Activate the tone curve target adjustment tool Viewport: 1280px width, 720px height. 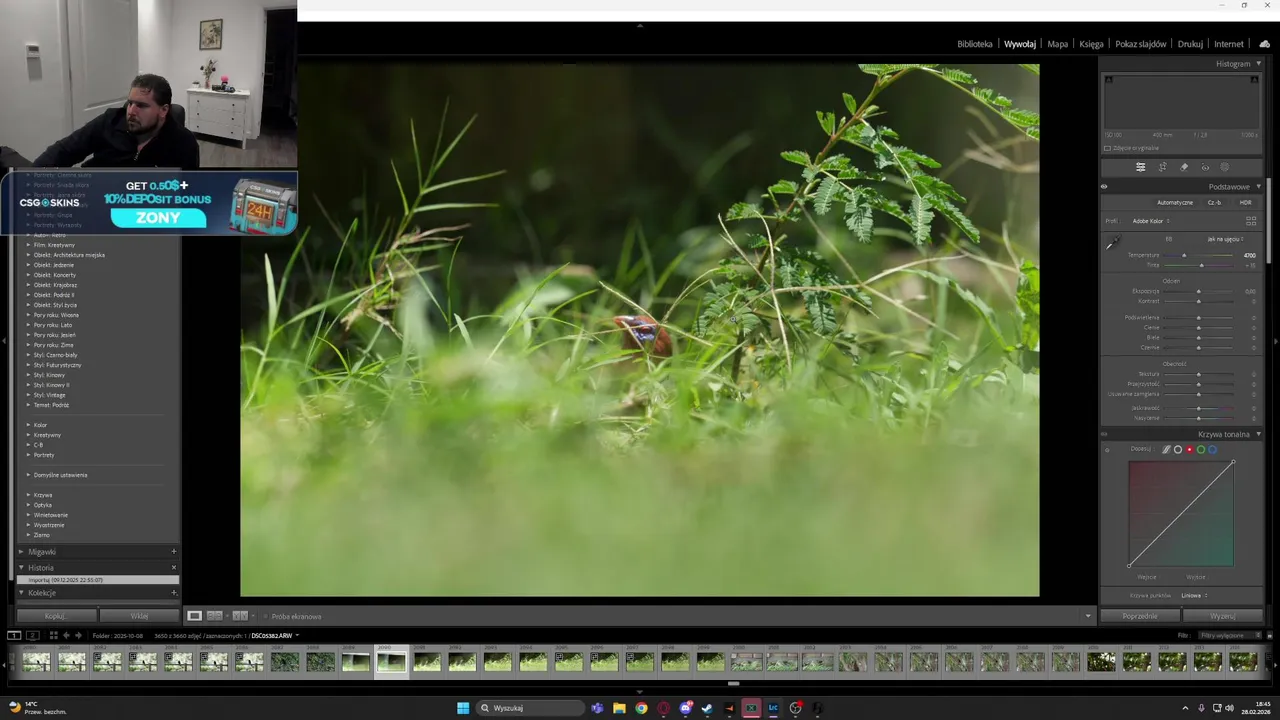pos(1107,450)
